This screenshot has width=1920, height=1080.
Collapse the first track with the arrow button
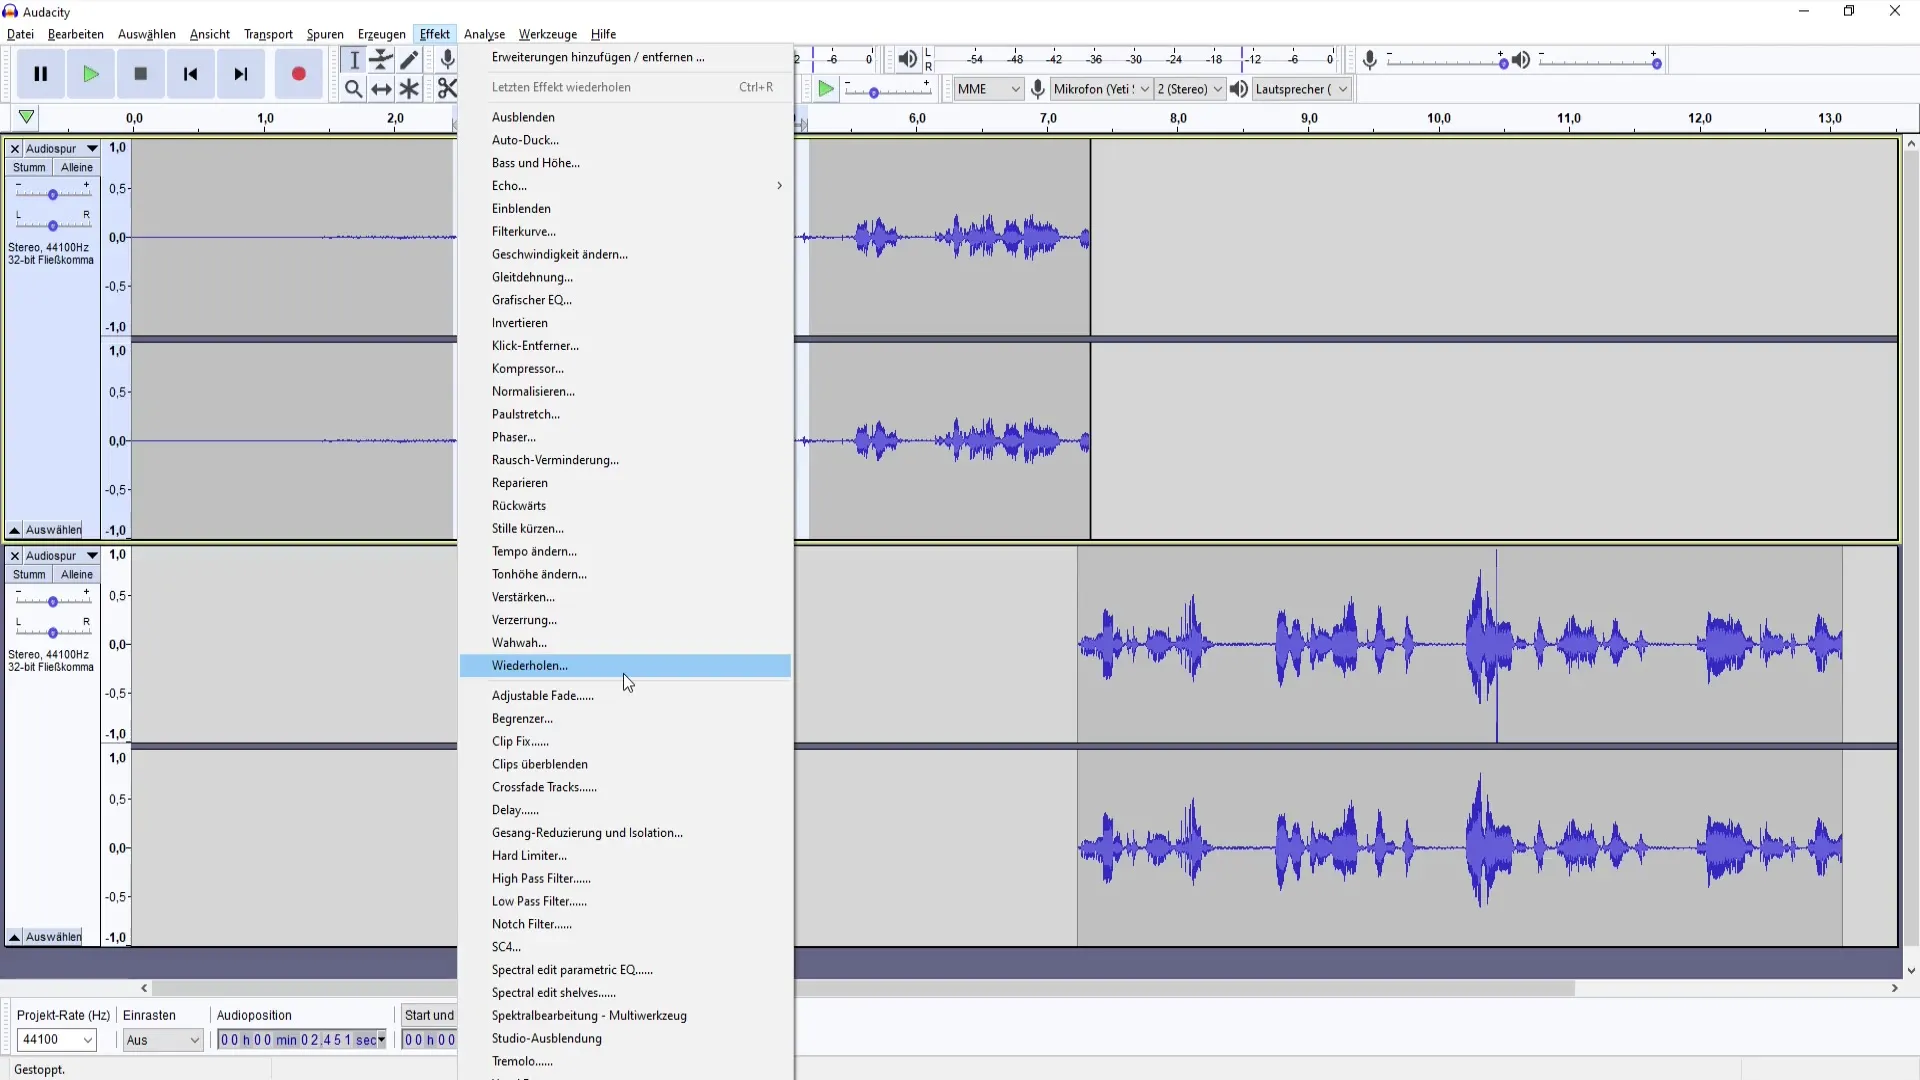[14, 529]
